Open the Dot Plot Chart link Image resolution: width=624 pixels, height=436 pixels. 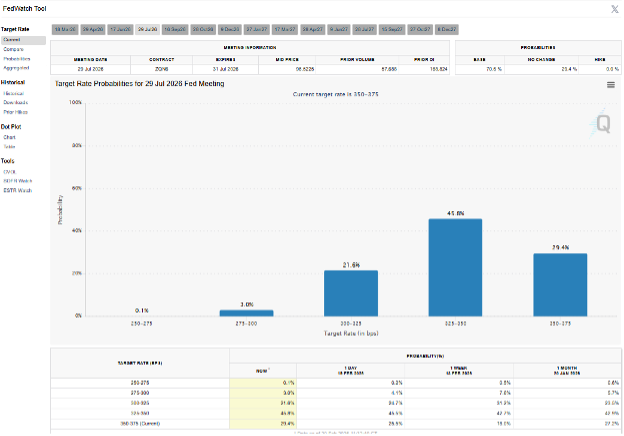pyautogui.click(x=9, y=137)
